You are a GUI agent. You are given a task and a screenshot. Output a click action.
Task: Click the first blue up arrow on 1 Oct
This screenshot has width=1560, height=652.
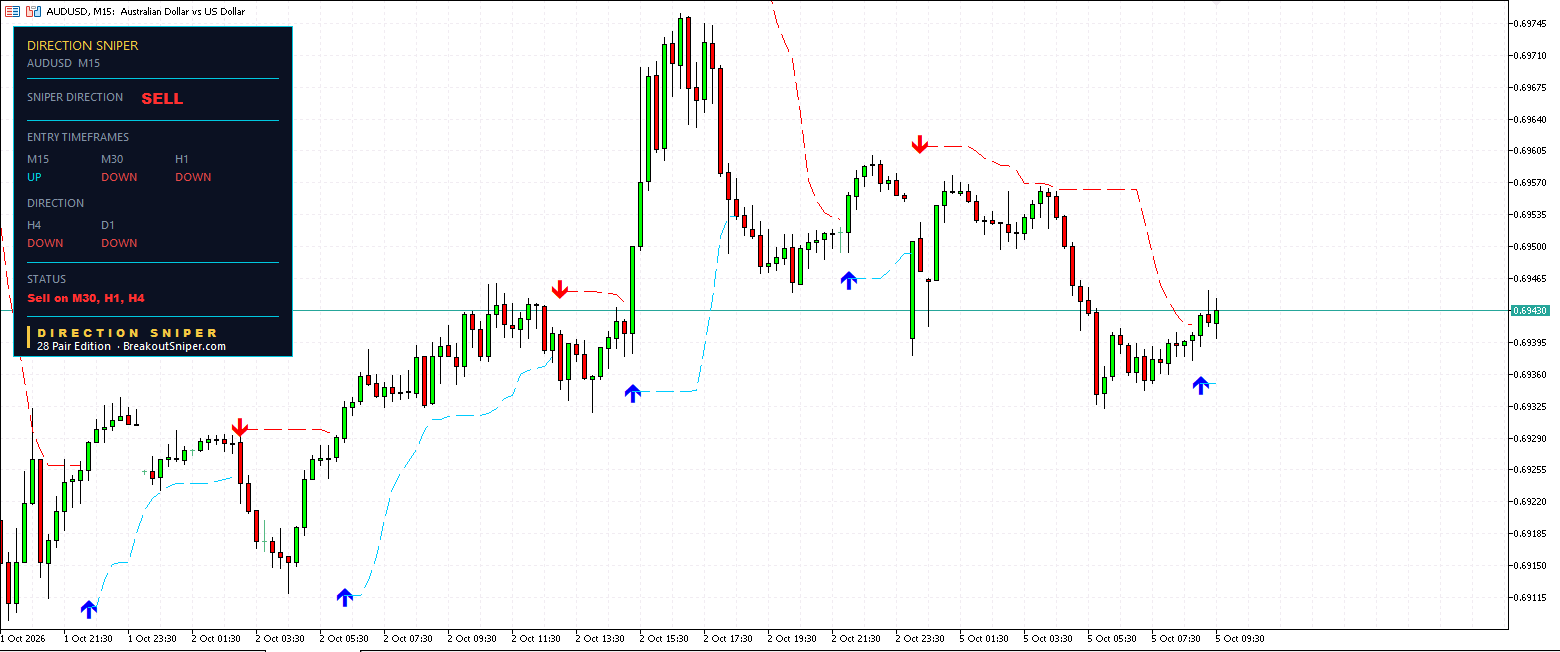click(89, 608)
